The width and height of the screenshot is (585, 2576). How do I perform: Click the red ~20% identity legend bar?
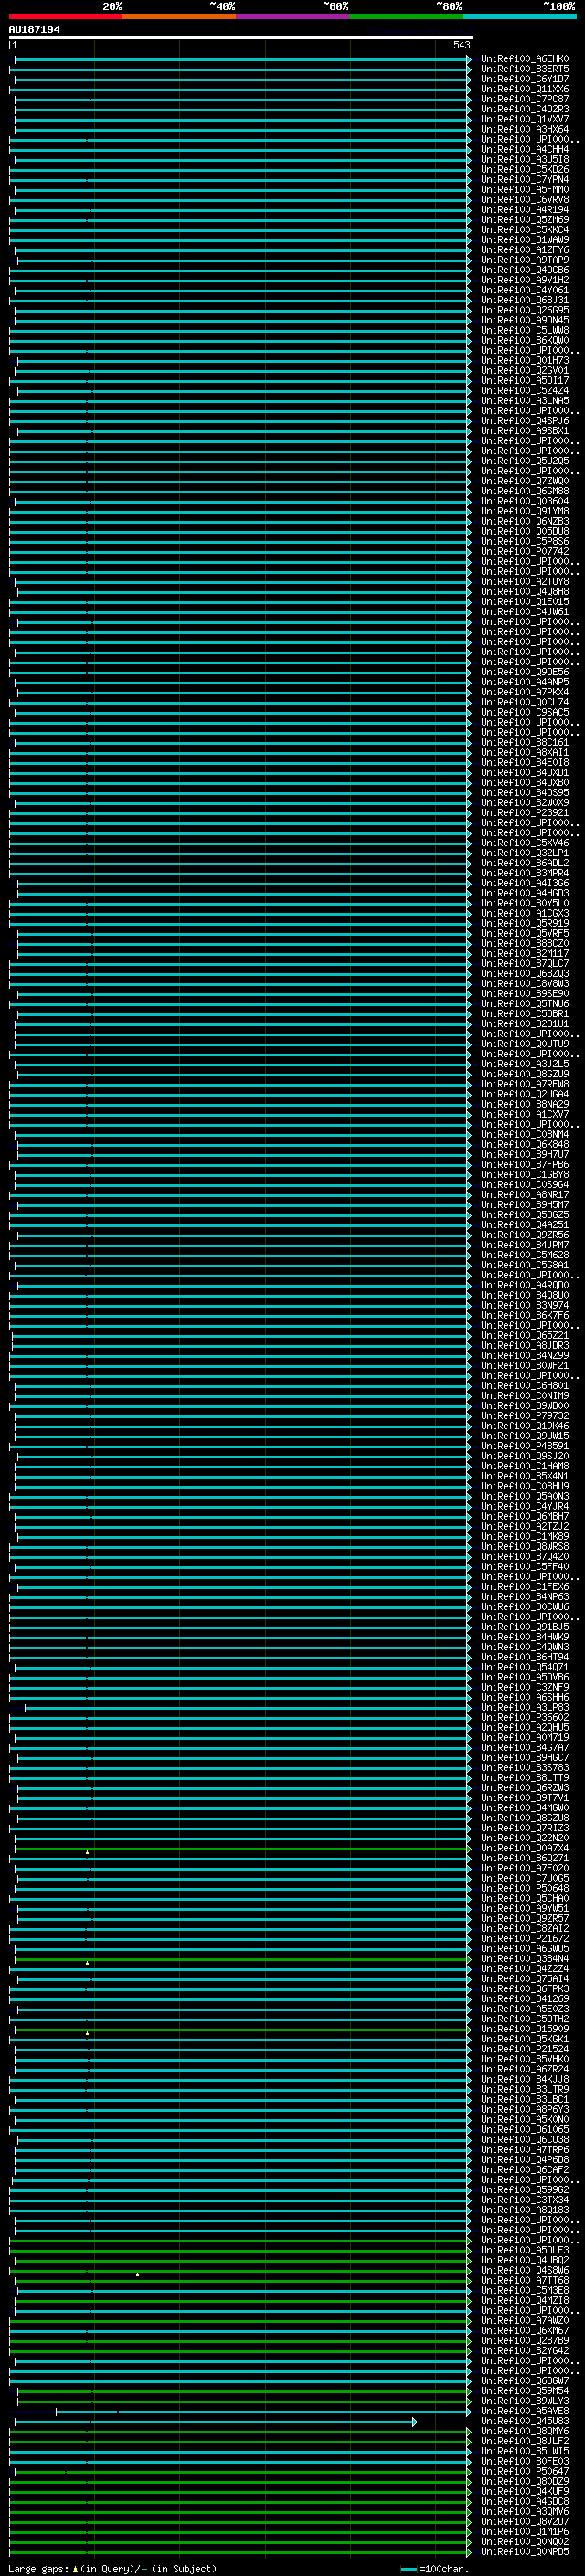pos(65,16)
